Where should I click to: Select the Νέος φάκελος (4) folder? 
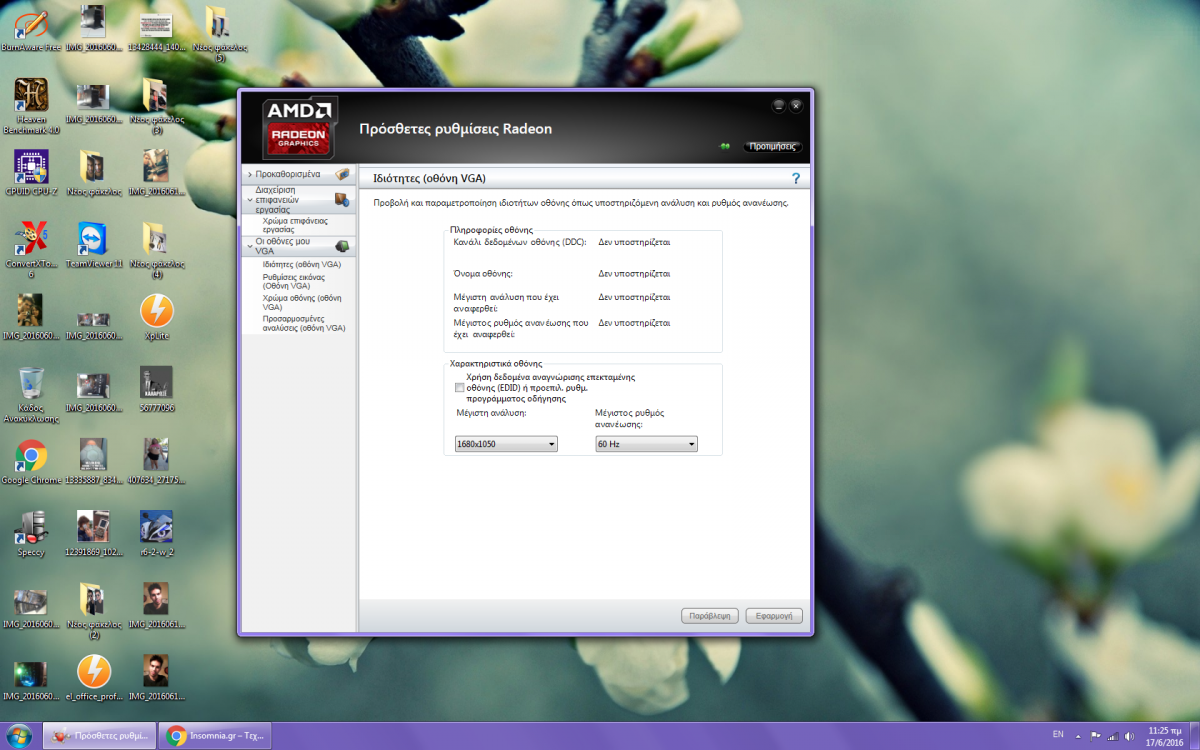click(x=156, y=250)
